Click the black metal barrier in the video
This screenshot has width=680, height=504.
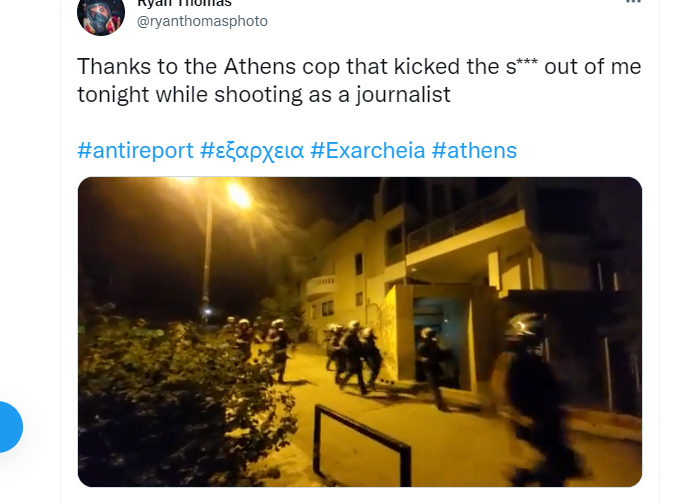pyautogui.click(x=362, y=445)
